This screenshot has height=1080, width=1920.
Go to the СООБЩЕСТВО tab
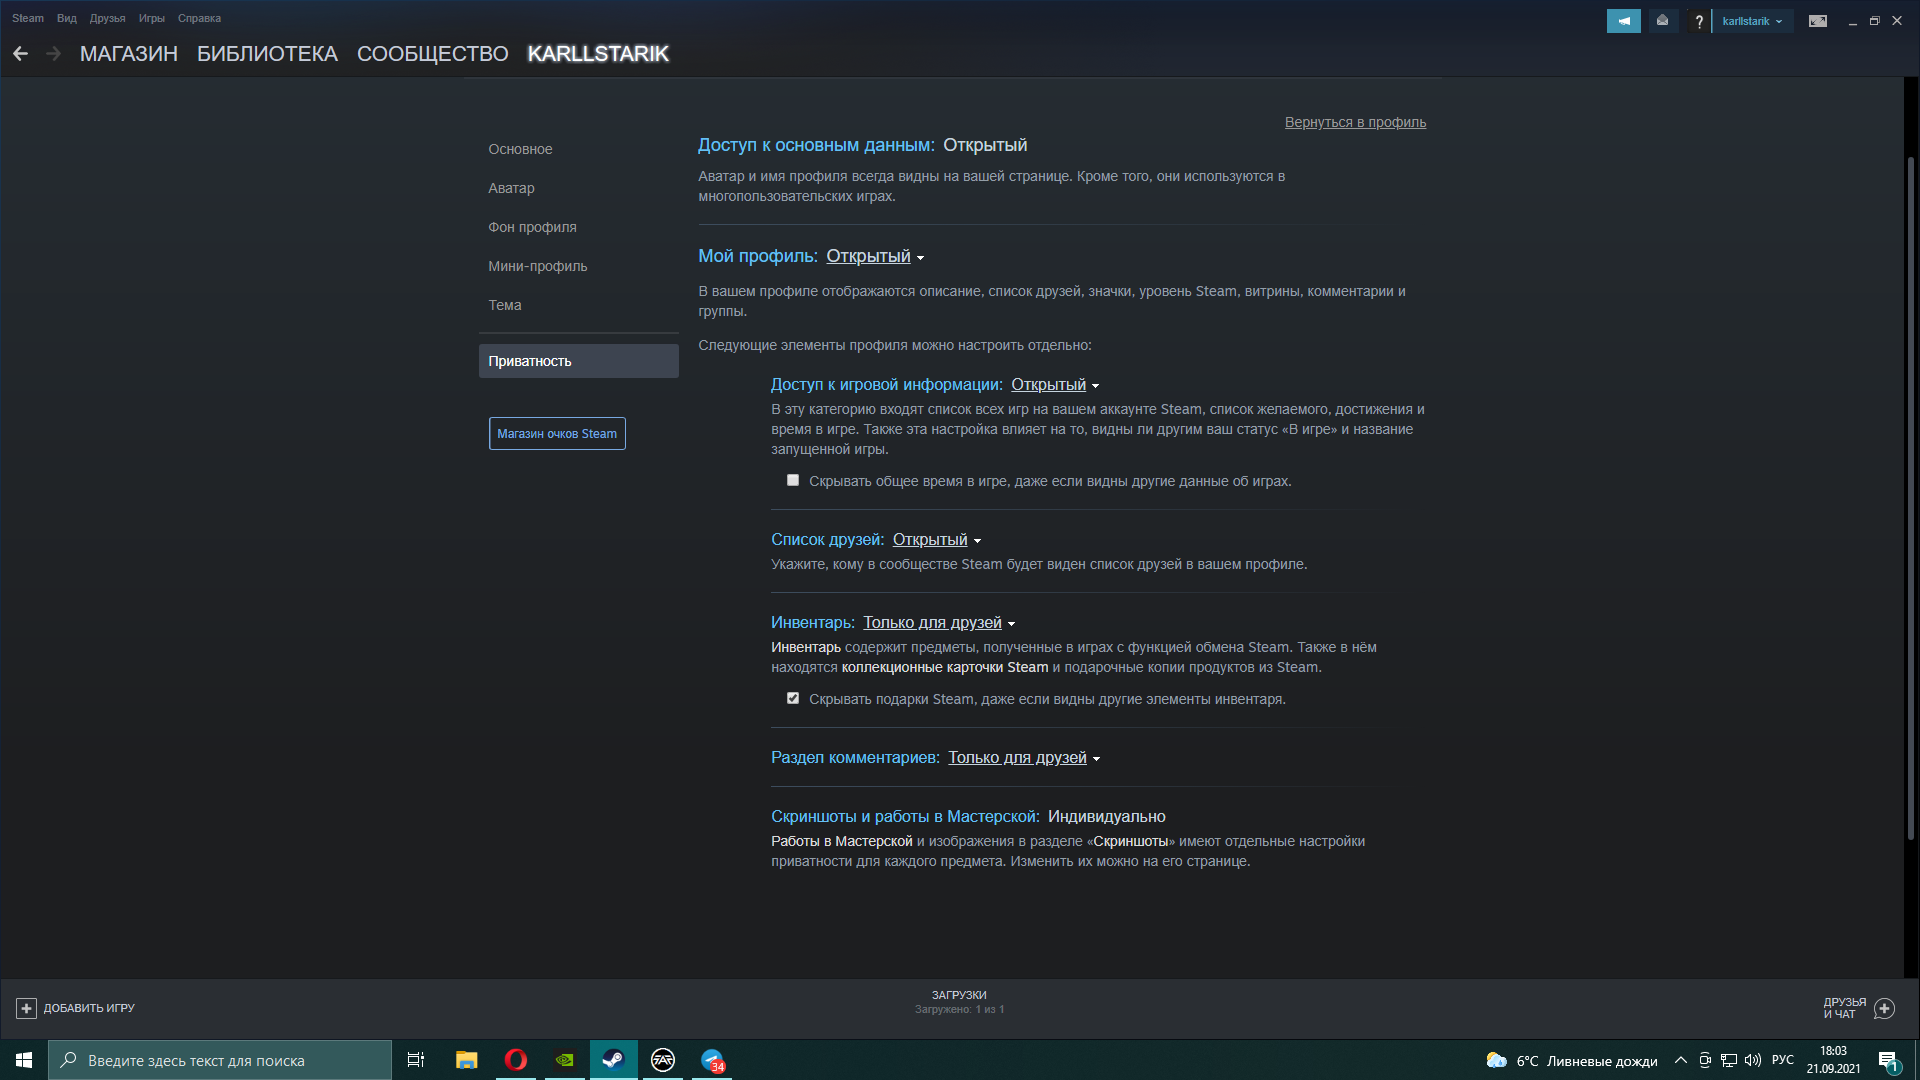(x=433, y=54)
